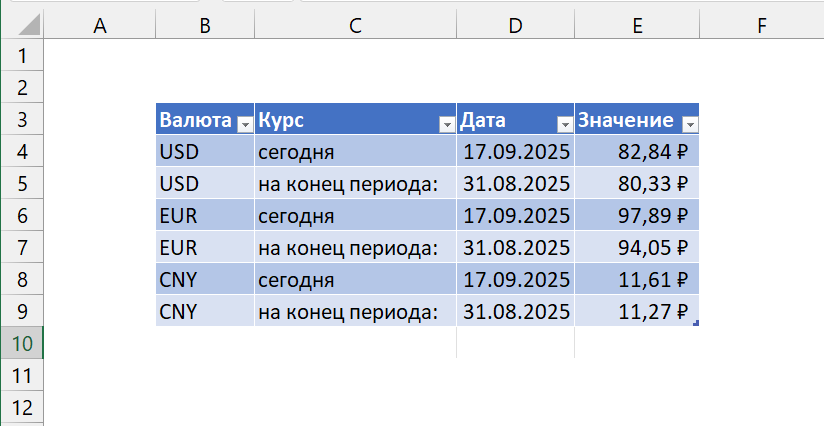
Task: Select date 17.09.2025 in row 4
Action: coord(516,151)
